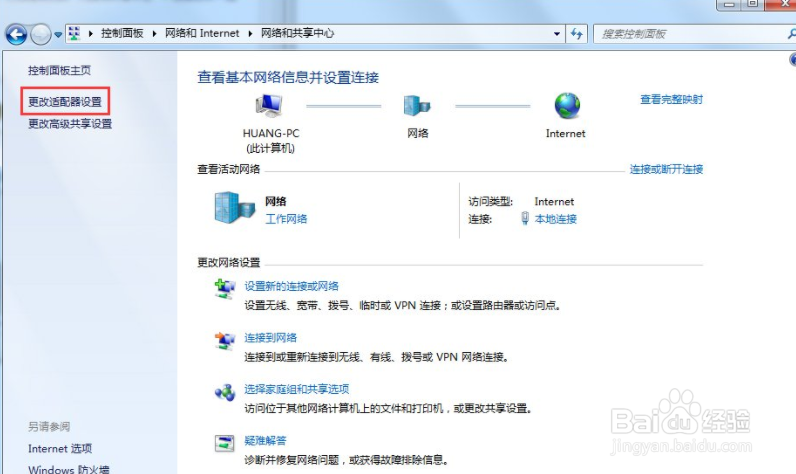Click the 选择家庭组和共享选项 icon
This screenshot has width=796, height=474.
[x=224, y=392]
